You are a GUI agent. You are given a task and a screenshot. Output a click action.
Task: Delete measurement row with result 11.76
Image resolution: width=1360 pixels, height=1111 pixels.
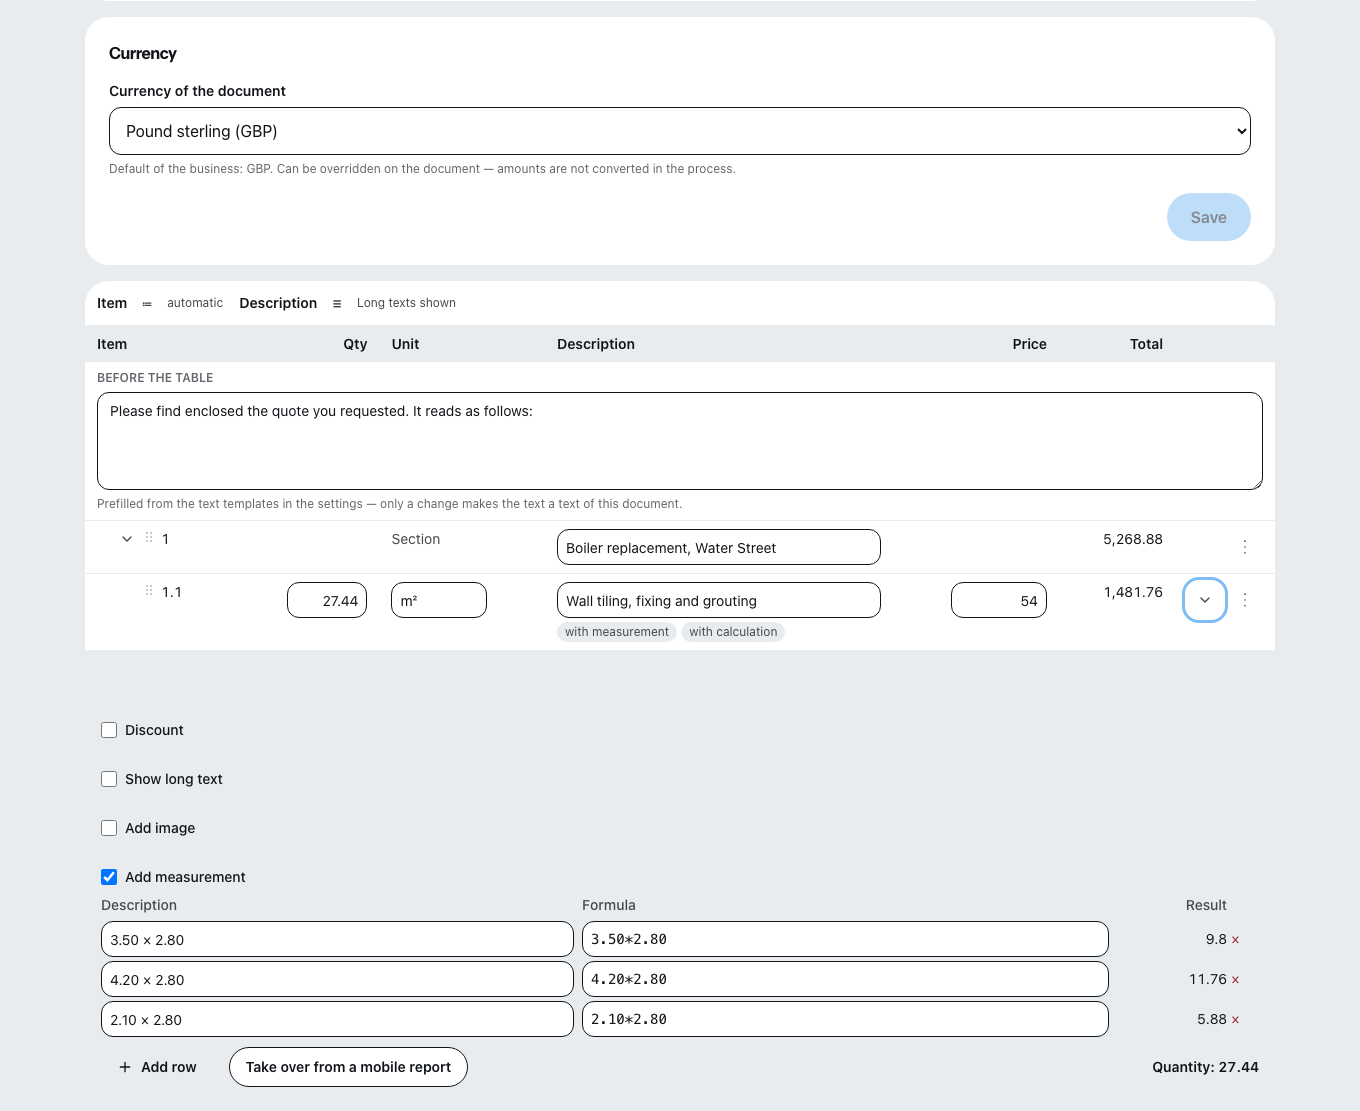coord(1235,980)
